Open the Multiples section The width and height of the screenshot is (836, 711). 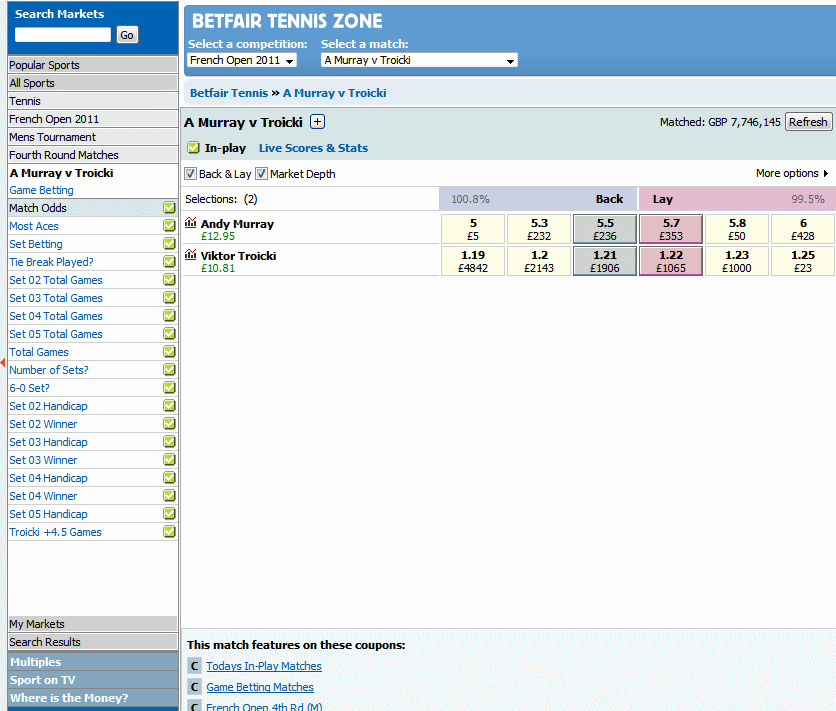pos(93,662)
